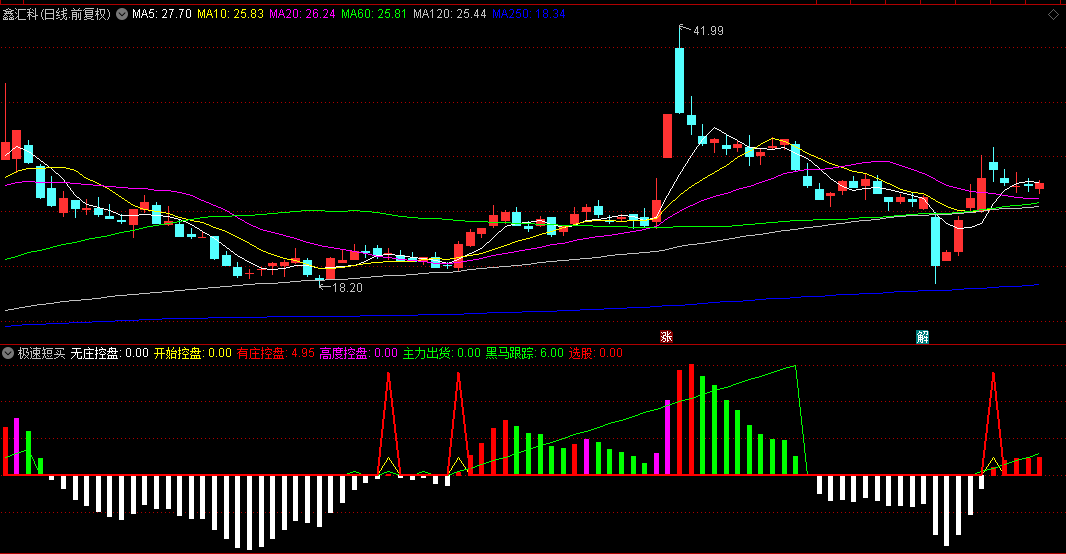Click the MA60: 25.81 label
Image resolution: width=1066 pixels, height=554 pixels.
(x=375, y=14)
